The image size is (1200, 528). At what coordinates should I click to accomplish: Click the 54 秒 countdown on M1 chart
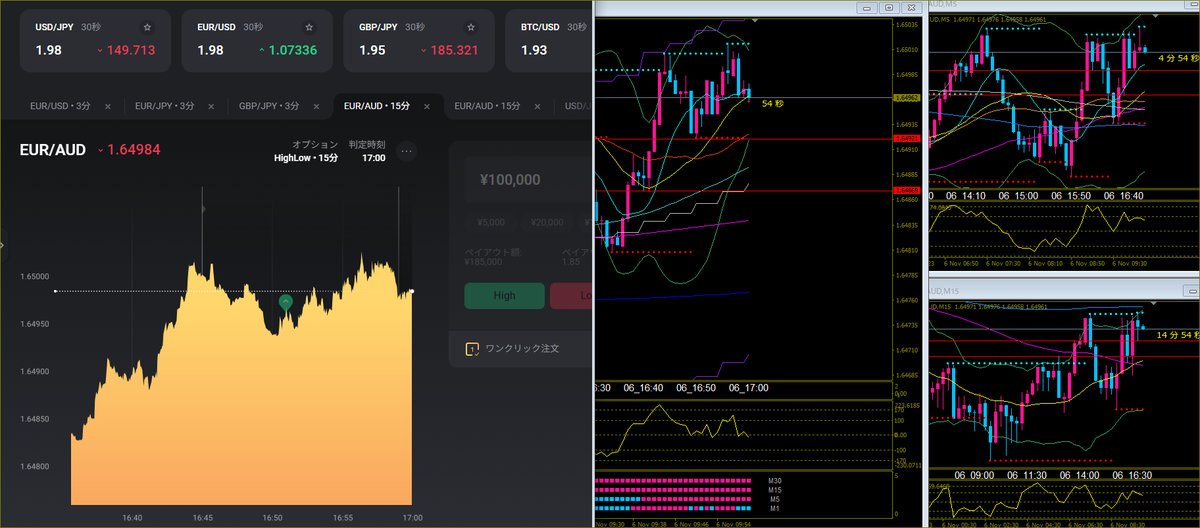772,103
